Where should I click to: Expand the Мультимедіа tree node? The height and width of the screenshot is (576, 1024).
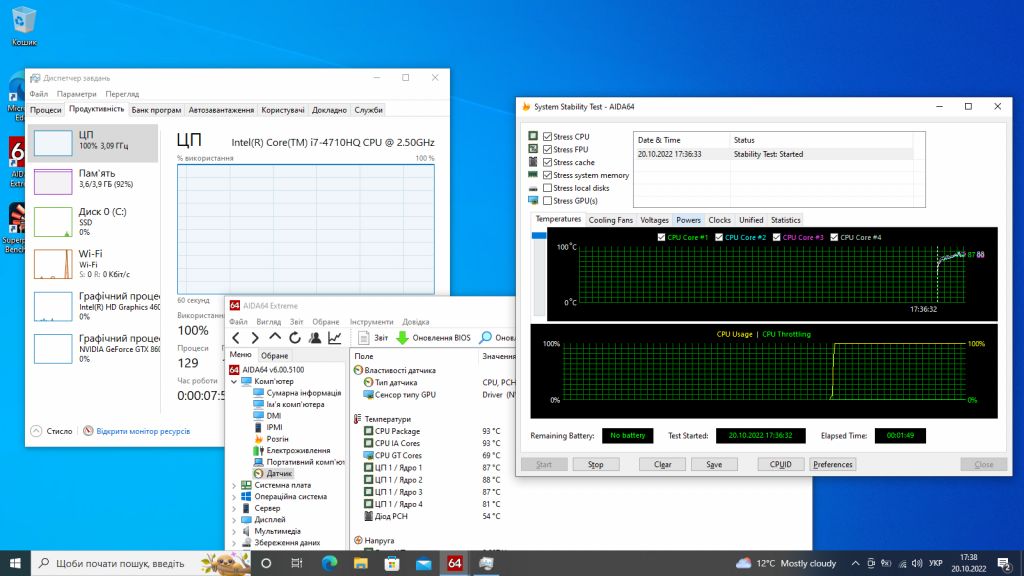234,531
